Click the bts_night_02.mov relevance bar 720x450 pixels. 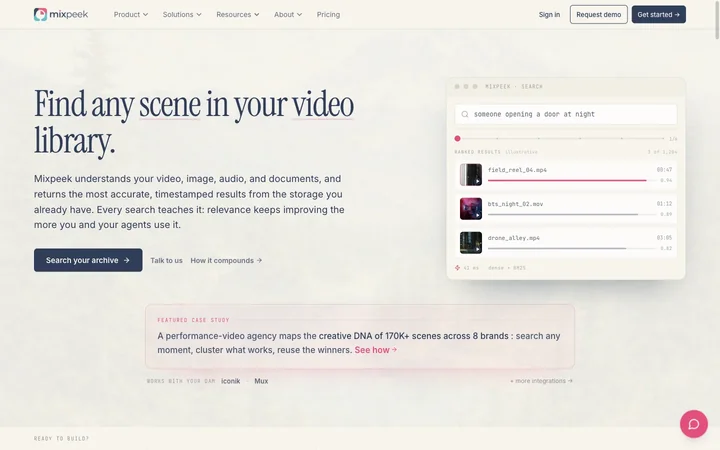tap(572, 214)
